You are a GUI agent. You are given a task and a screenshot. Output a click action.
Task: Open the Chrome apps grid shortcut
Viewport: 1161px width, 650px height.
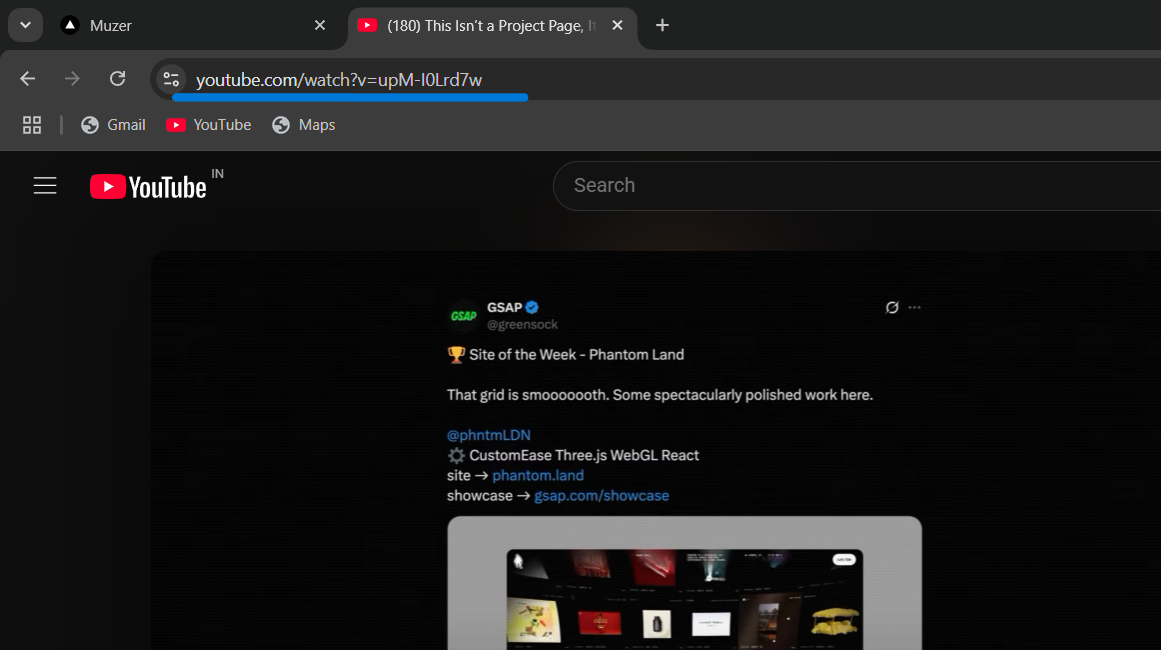point(32,125)
